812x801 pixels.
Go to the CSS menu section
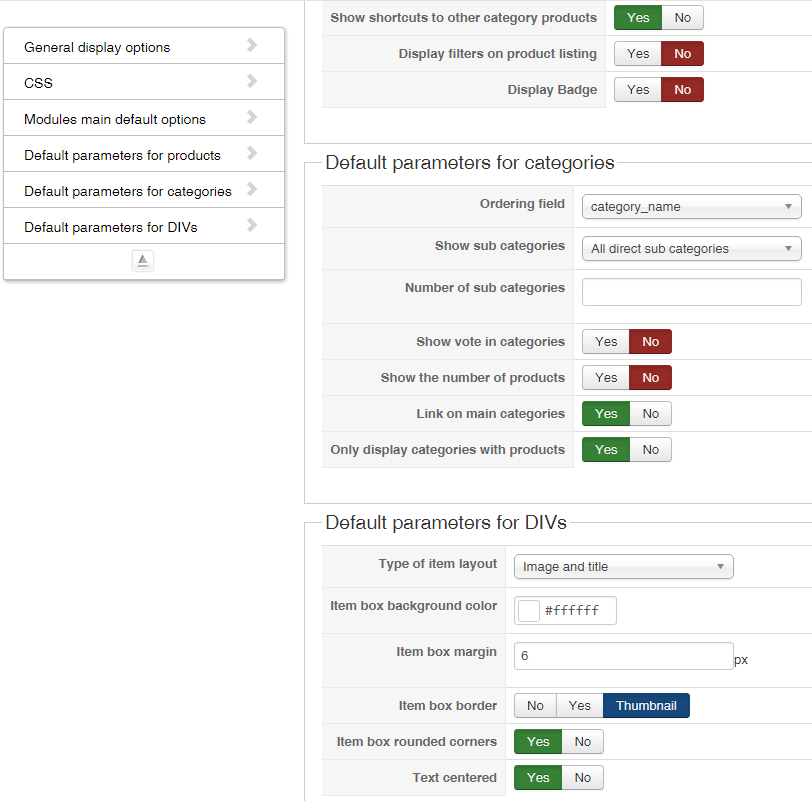click(x=39, y=83)
